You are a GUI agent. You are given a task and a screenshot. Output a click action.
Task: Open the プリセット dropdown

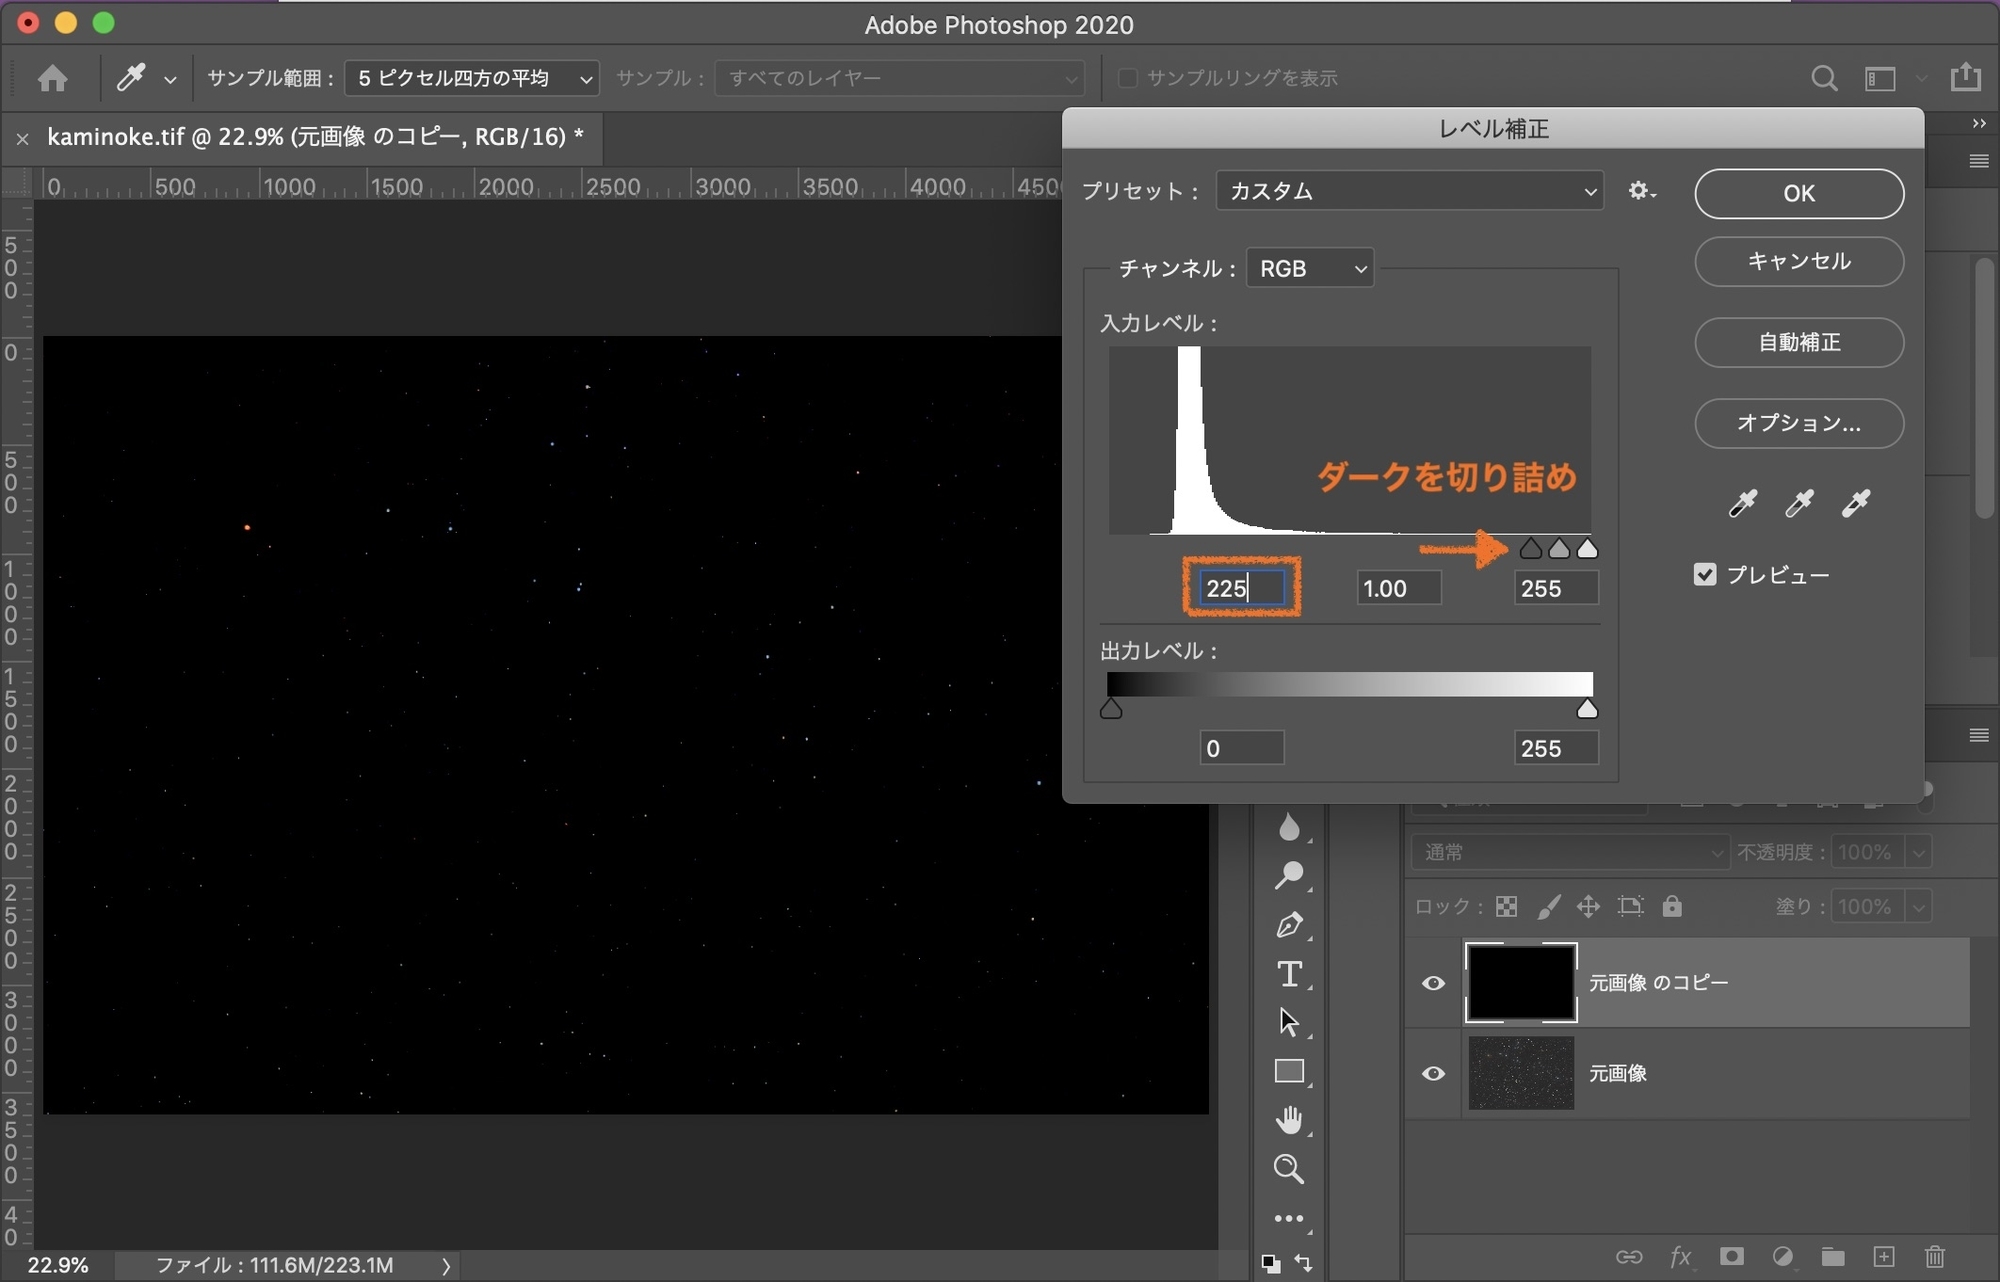1409,190
